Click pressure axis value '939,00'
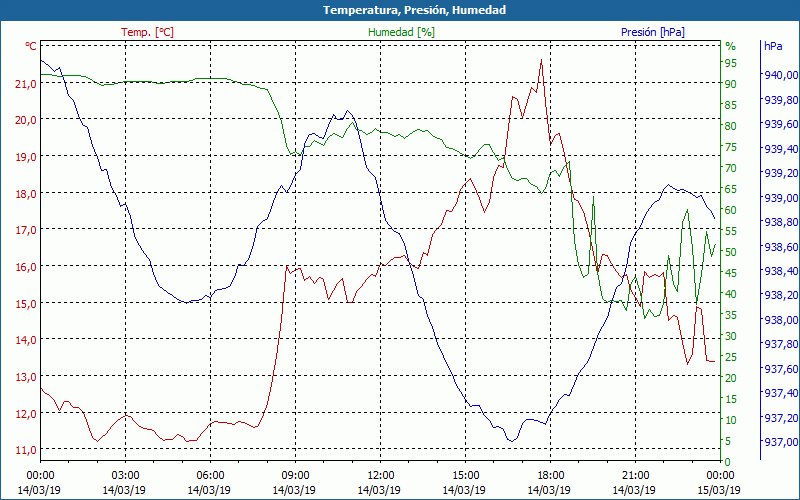The width and height of the screenshot is (800, 500). [x=780, y=197]
